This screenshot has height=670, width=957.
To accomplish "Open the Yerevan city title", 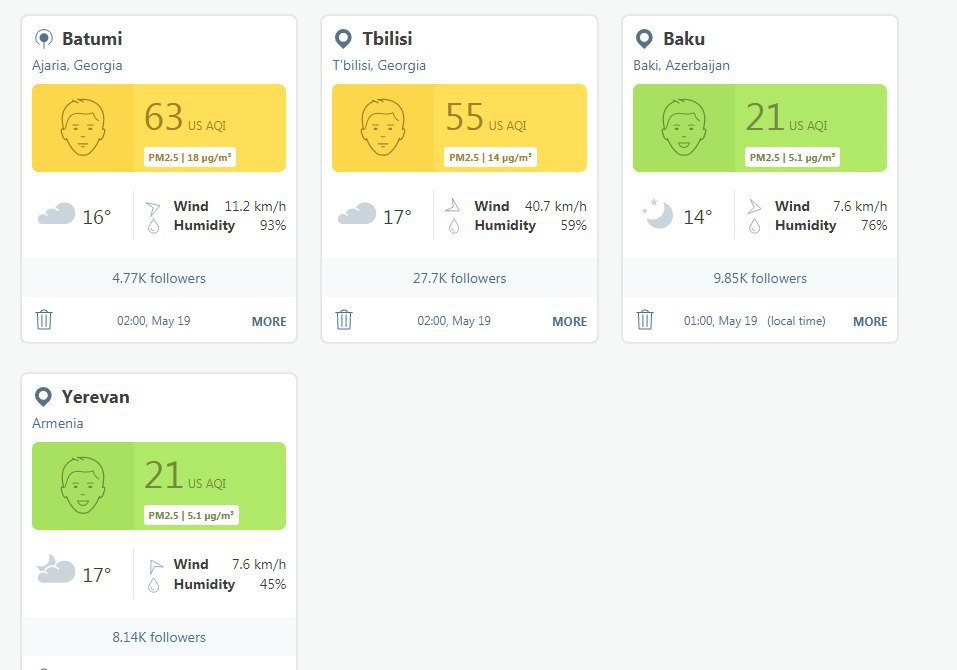I will pyautogui.click(x=95, y=397).
